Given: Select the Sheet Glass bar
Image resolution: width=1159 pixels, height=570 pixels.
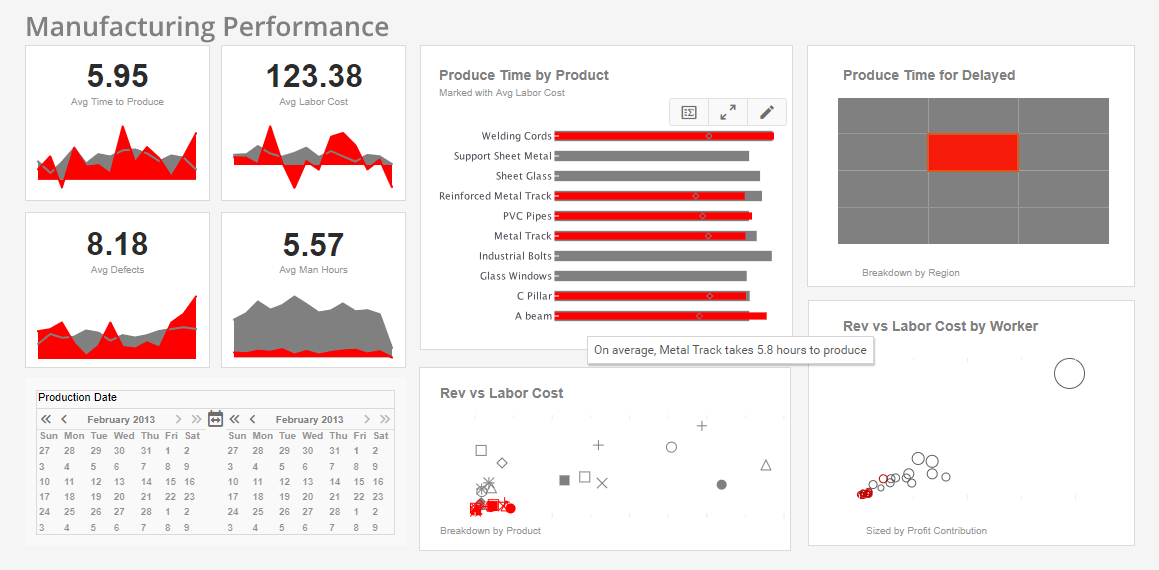Looking at the screenshot, I should click(657, 176).
